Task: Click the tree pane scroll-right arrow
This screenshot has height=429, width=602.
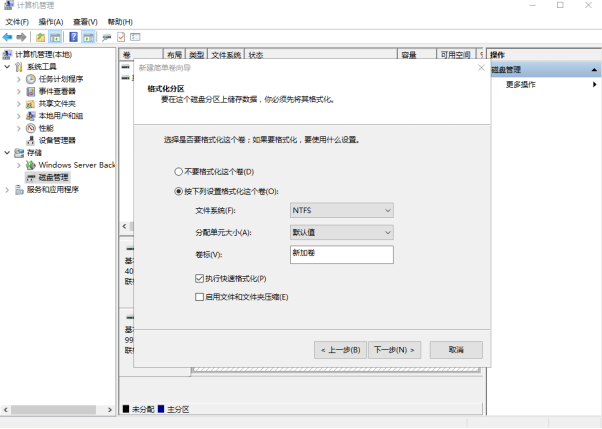Action: coord(110,410)
